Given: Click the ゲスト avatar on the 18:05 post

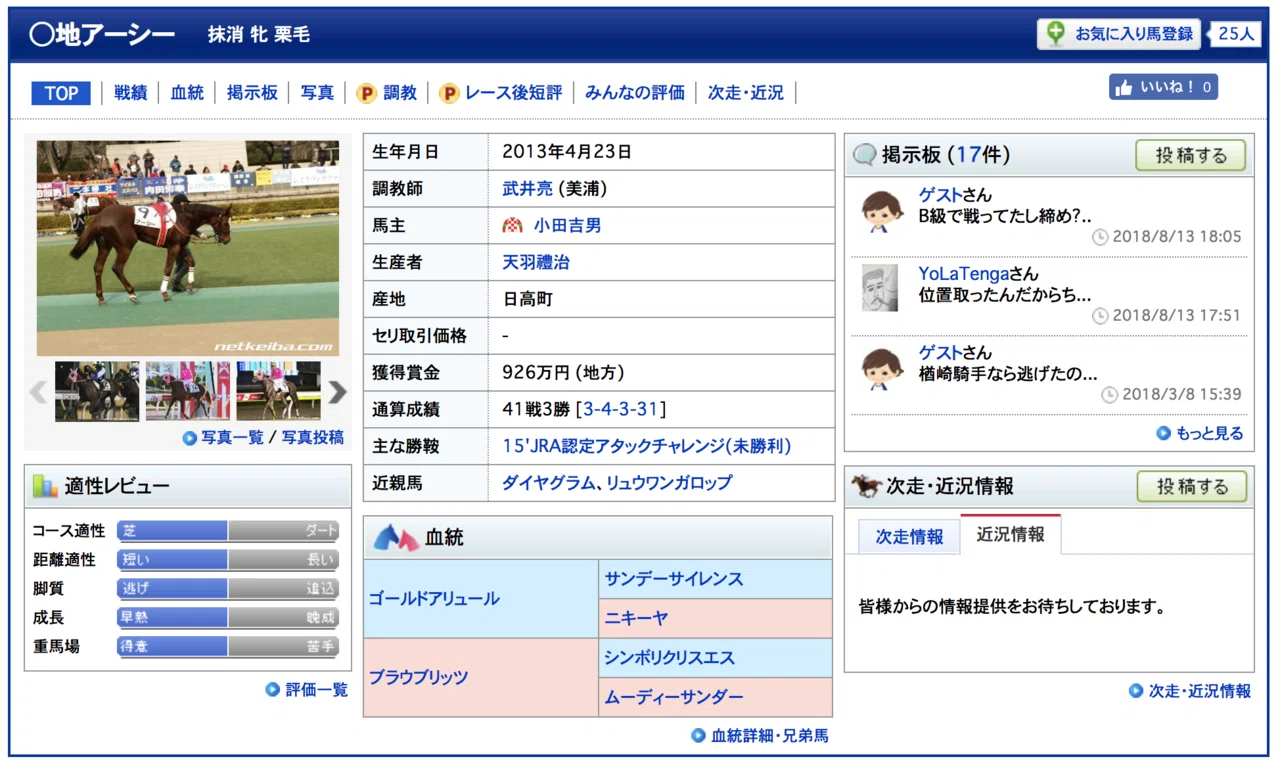Looking at the screenshot, I should click(883, 210).
